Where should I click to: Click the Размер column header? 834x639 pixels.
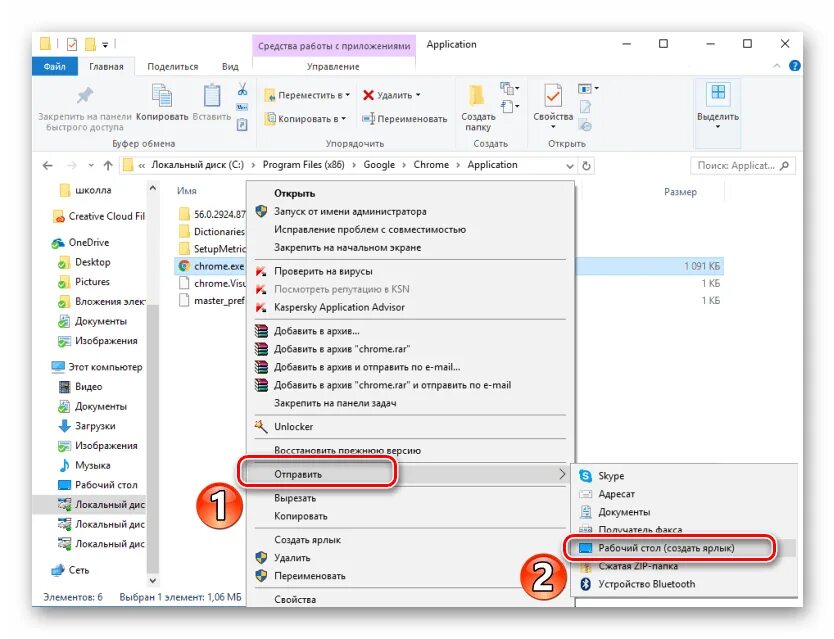click(680, 192)
